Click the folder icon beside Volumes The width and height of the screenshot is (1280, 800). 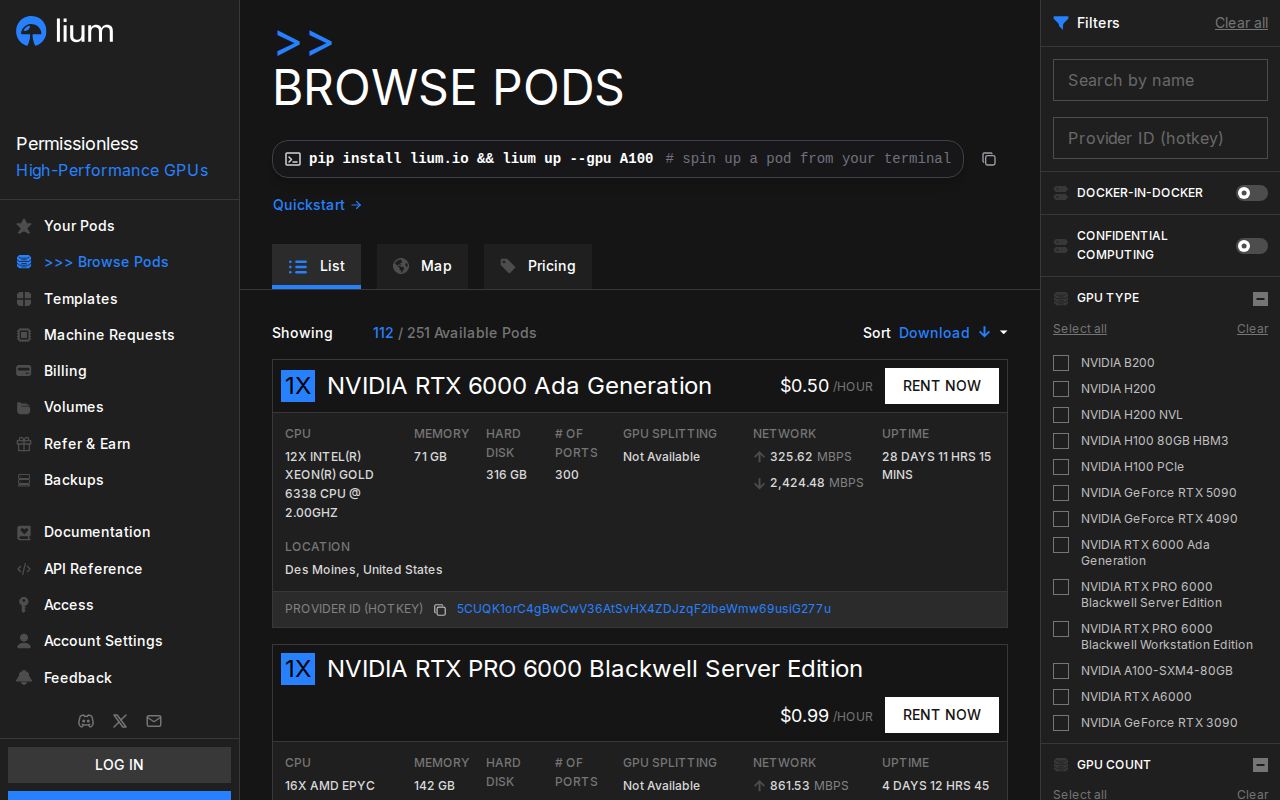(24, 407)
